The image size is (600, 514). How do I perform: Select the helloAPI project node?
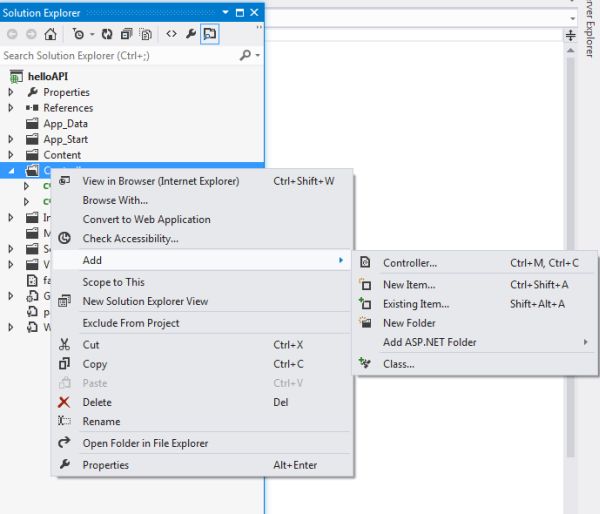[48, 76]
